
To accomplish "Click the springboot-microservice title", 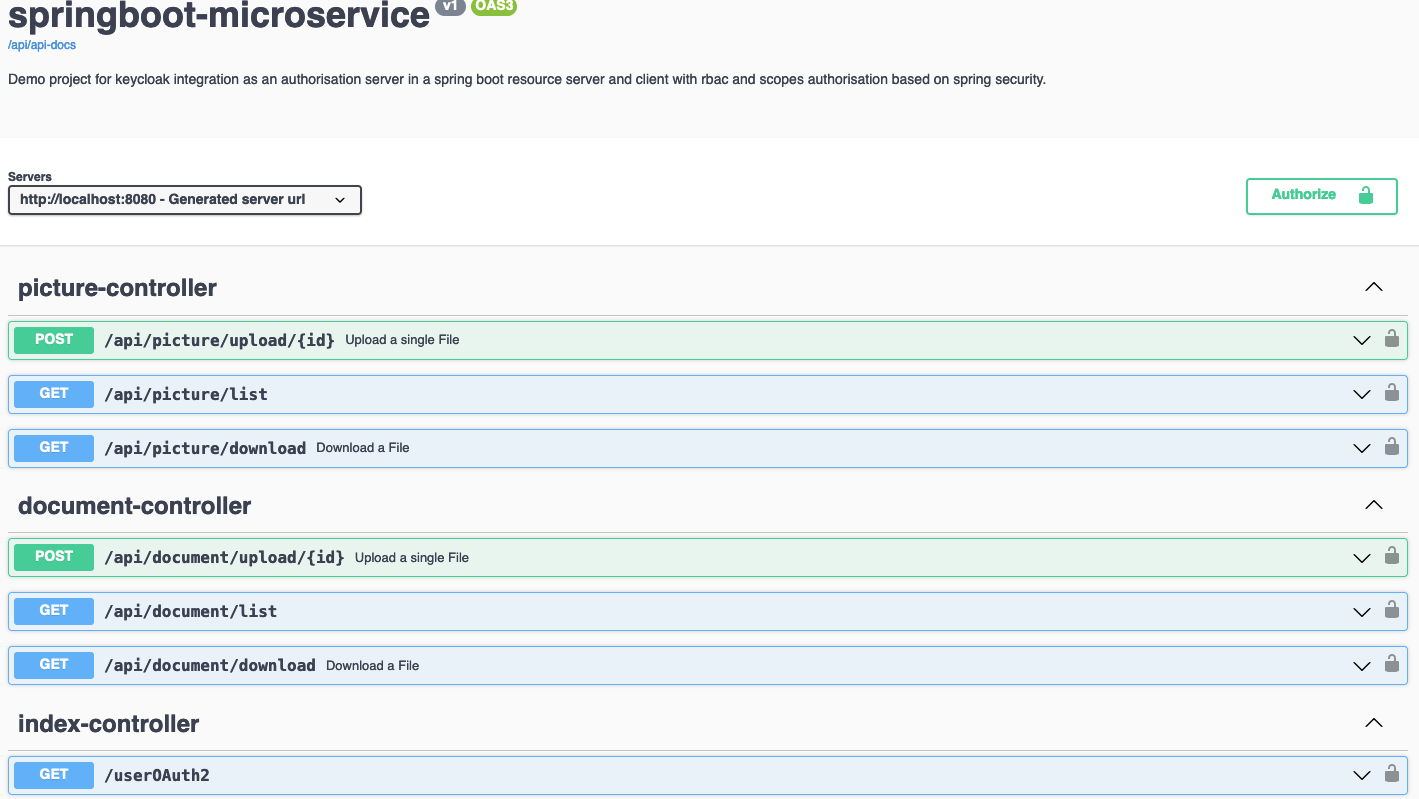I will click(219, 15).
